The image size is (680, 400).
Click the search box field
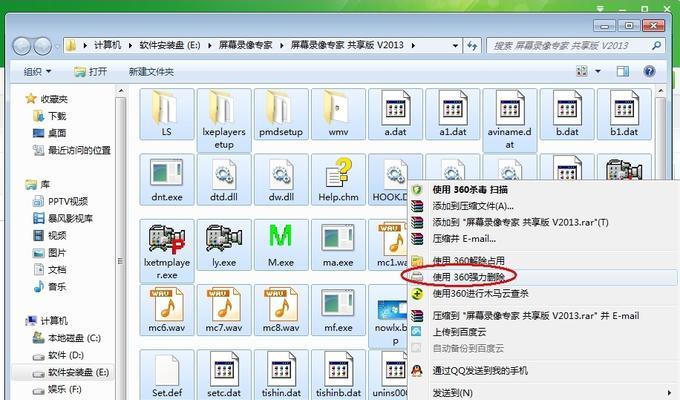576,46
